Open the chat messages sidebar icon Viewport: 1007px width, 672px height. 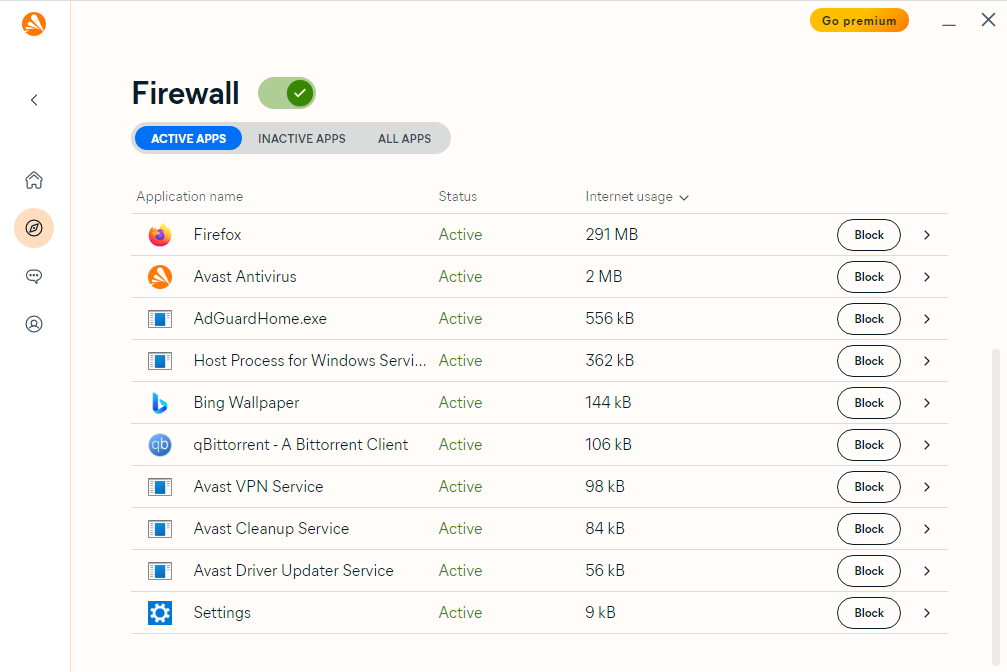click(34, 276)
